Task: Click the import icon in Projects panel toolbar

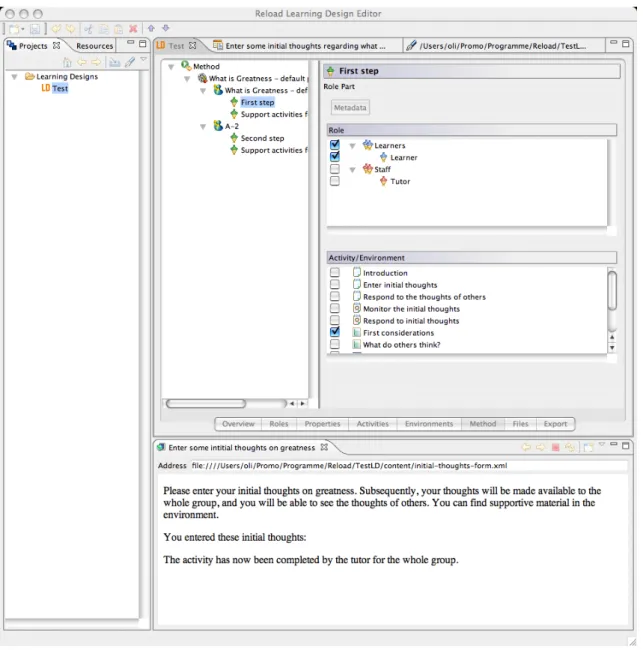Action: [115, 62]
